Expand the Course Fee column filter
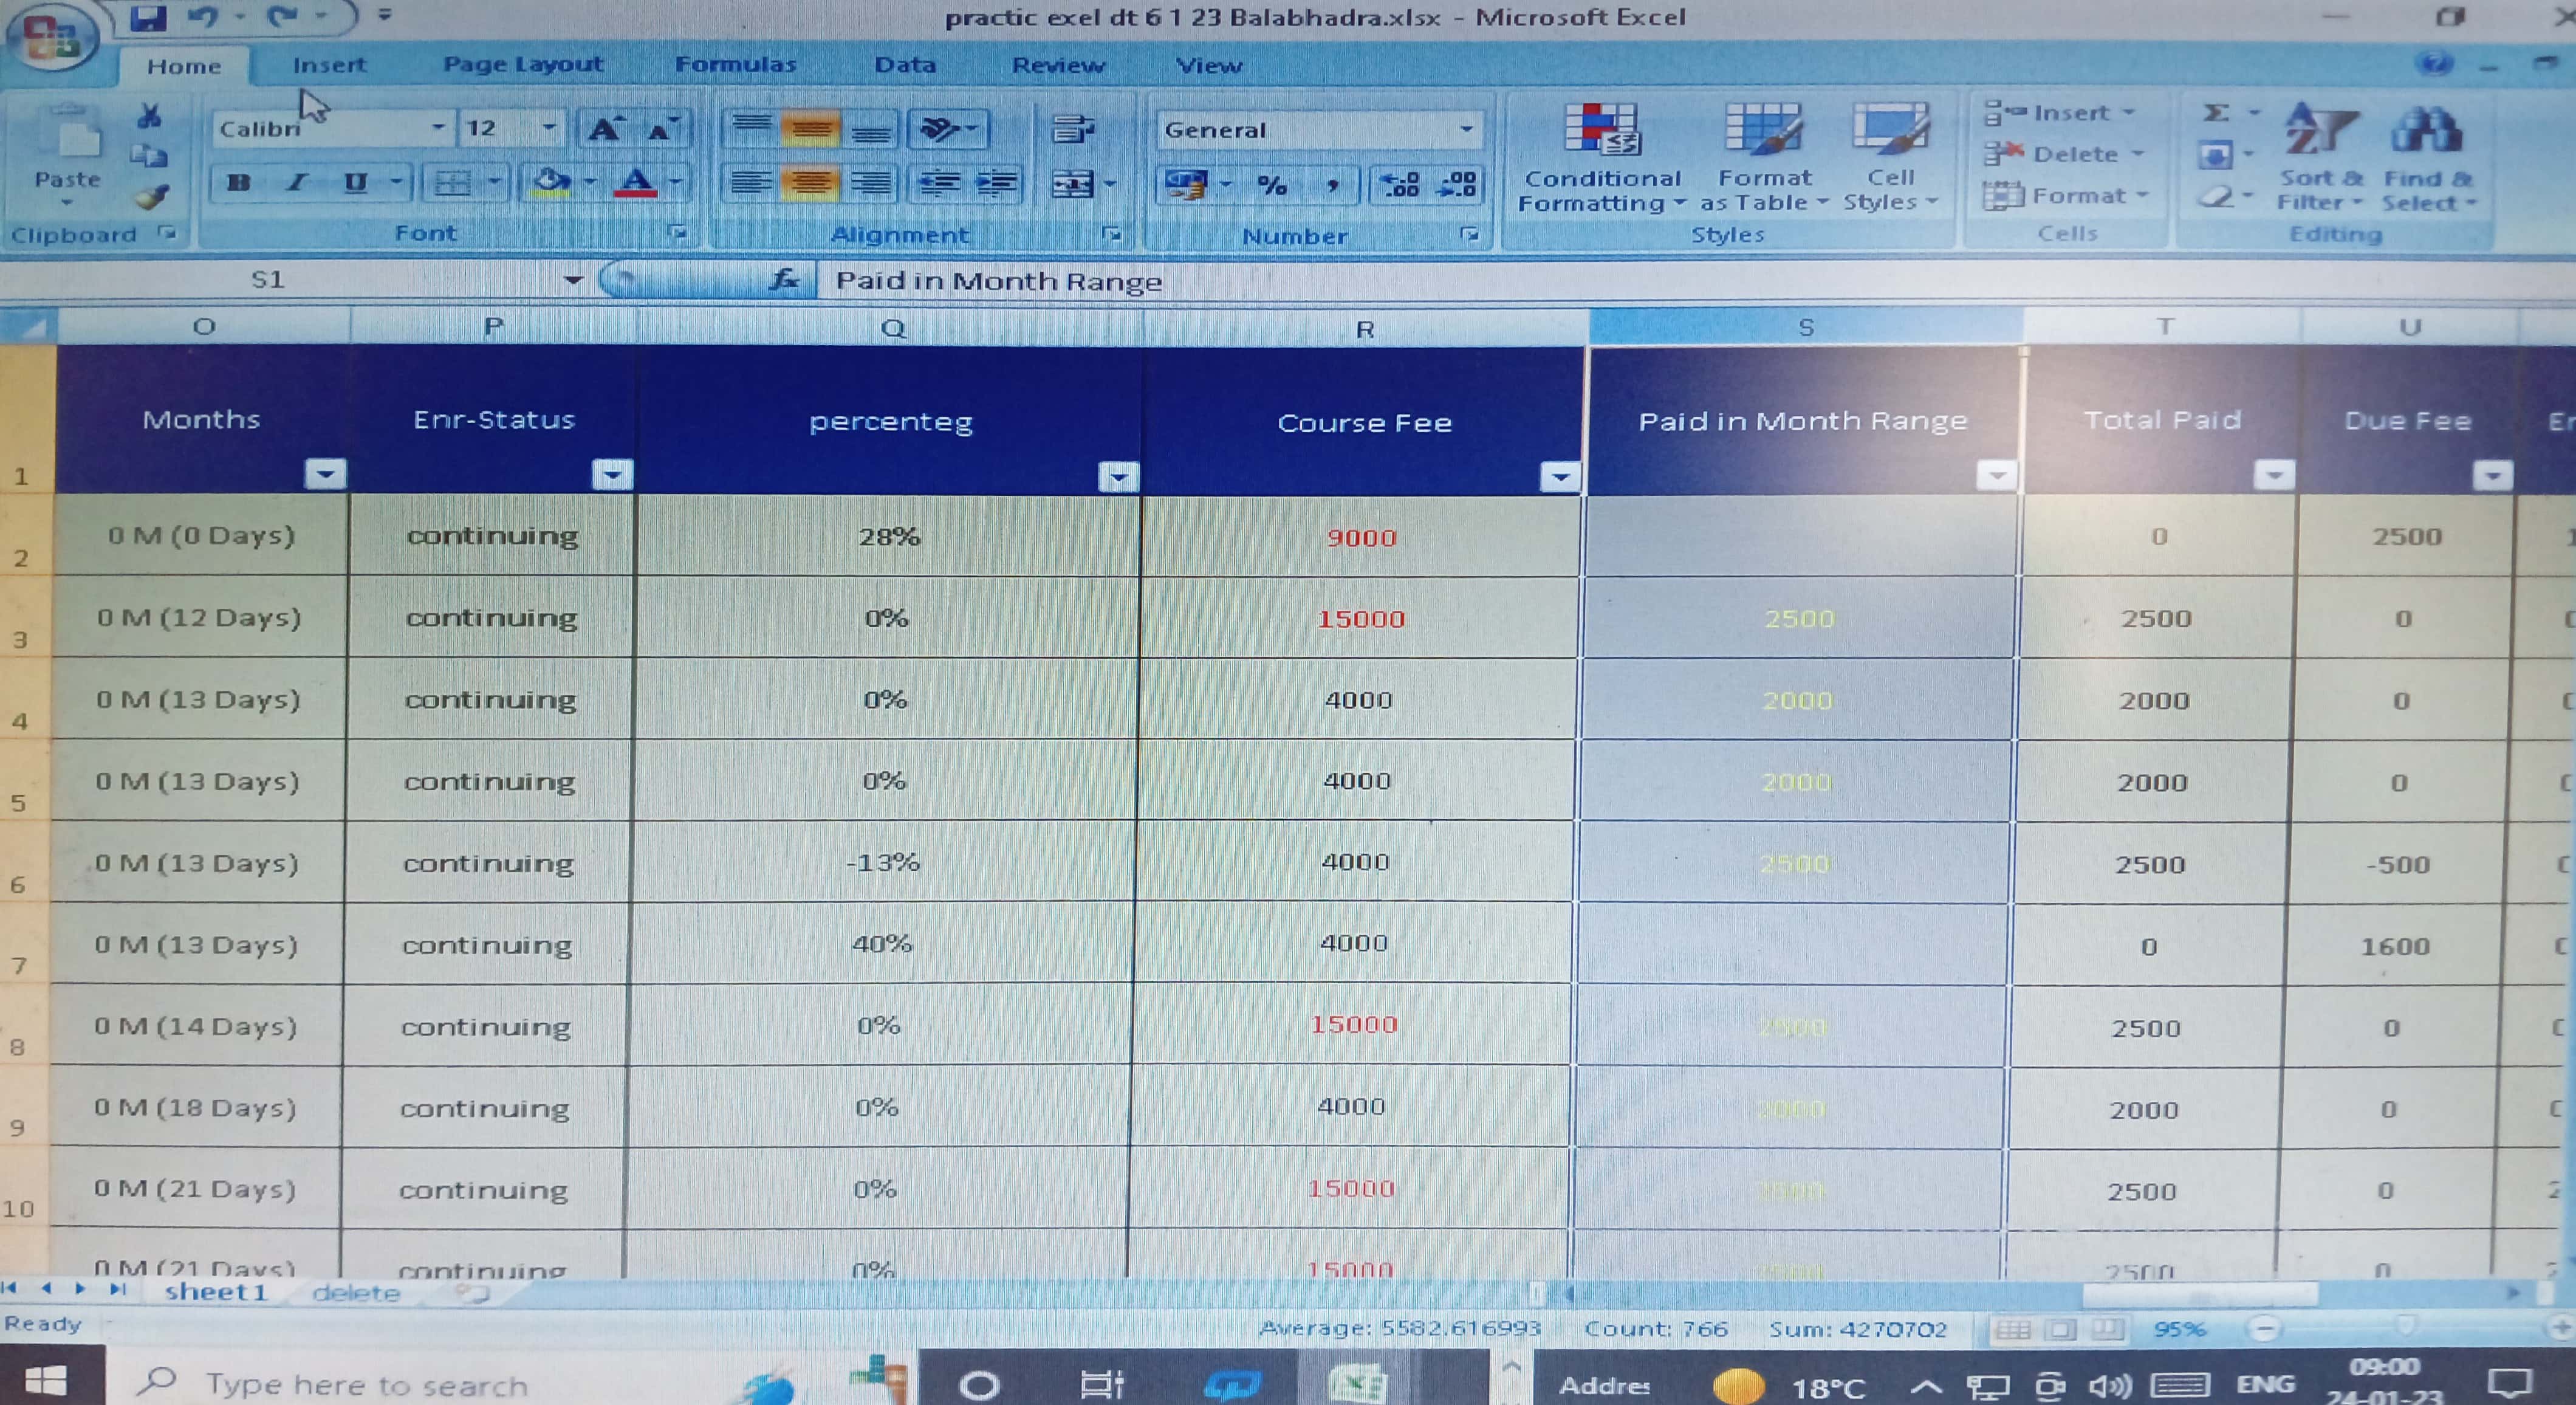This screenshot has width=2576, height=1405. [x=1559, y=477]
